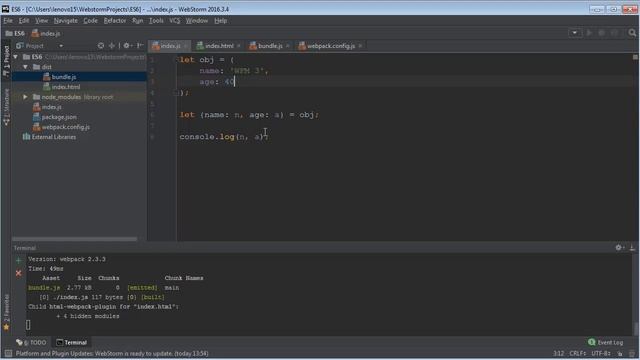Click tool window quick access icon in status bar
This screenshot has width=640, height=360.
click(8, 353)
